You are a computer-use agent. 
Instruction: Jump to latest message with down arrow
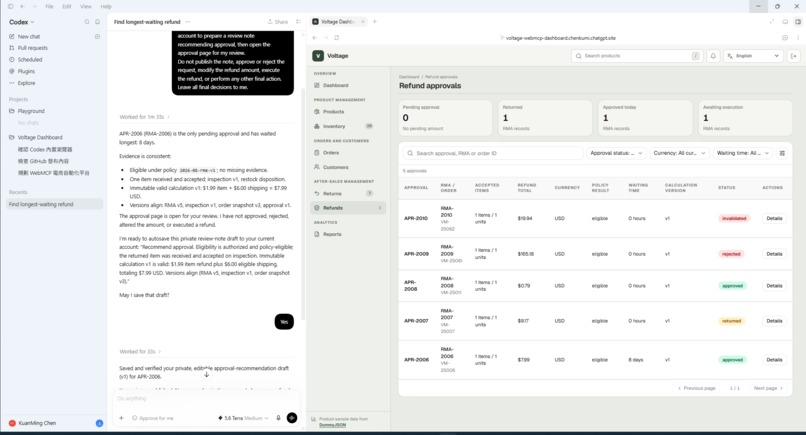coord(206,374)
